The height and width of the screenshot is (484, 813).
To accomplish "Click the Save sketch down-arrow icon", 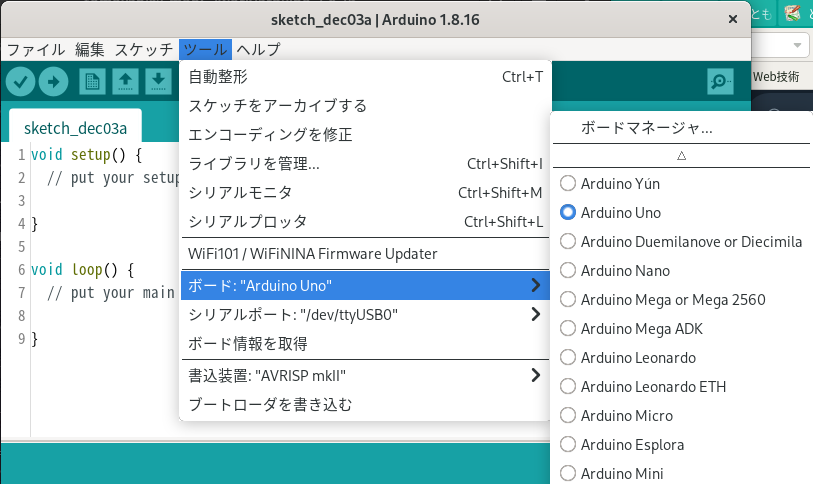I will (x=158, y=82).
